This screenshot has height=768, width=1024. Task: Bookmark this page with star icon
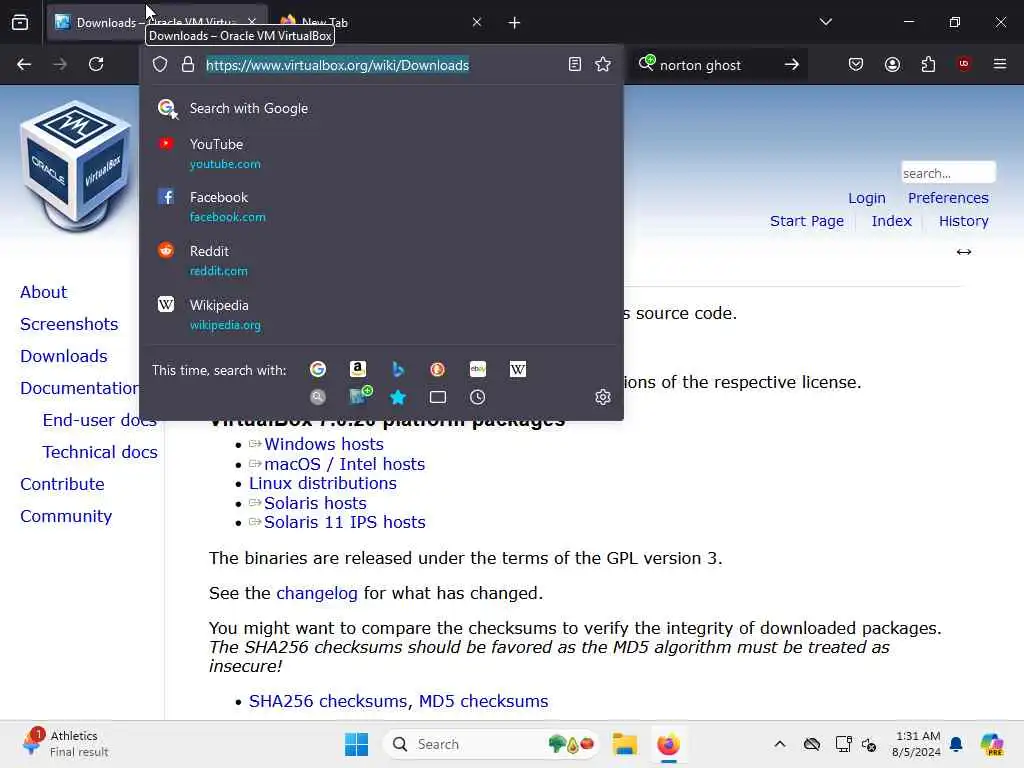pyautogui.click(x=603, y=64)
